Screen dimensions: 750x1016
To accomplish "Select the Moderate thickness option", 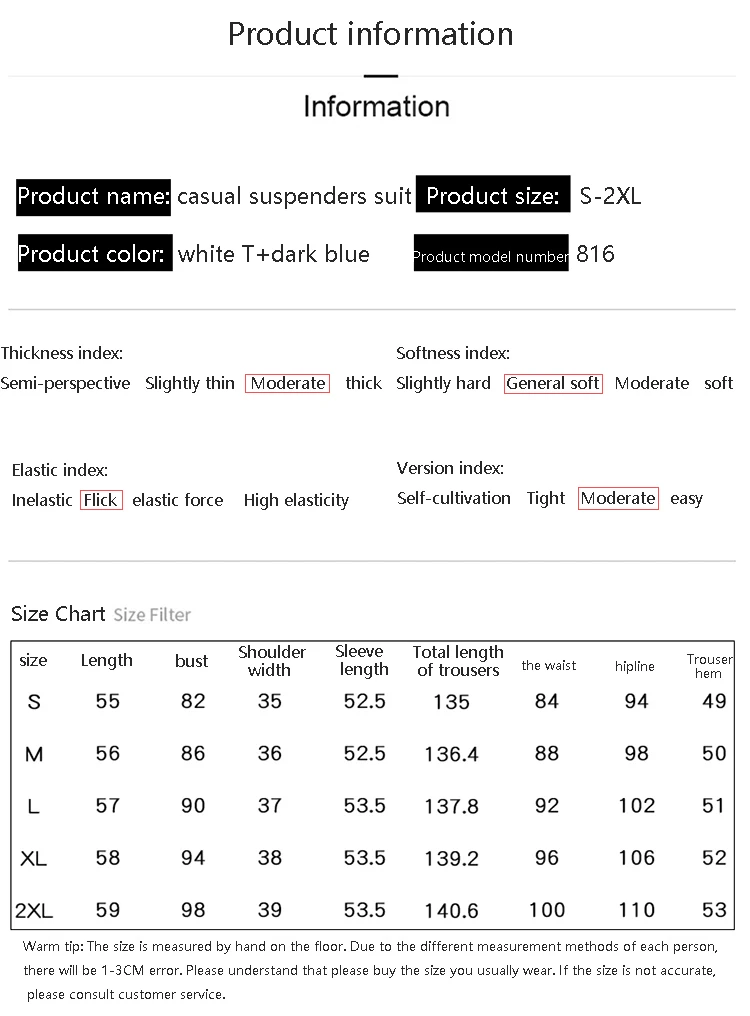I will tap(288, 383).
